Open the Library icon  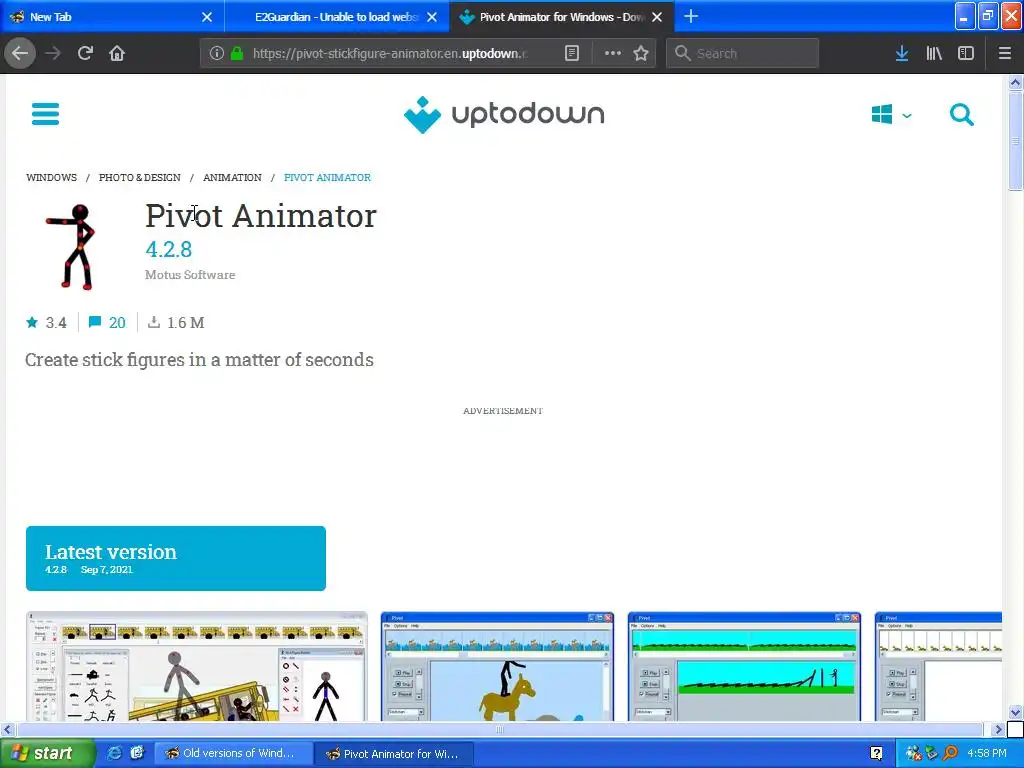tap(934, 54)
